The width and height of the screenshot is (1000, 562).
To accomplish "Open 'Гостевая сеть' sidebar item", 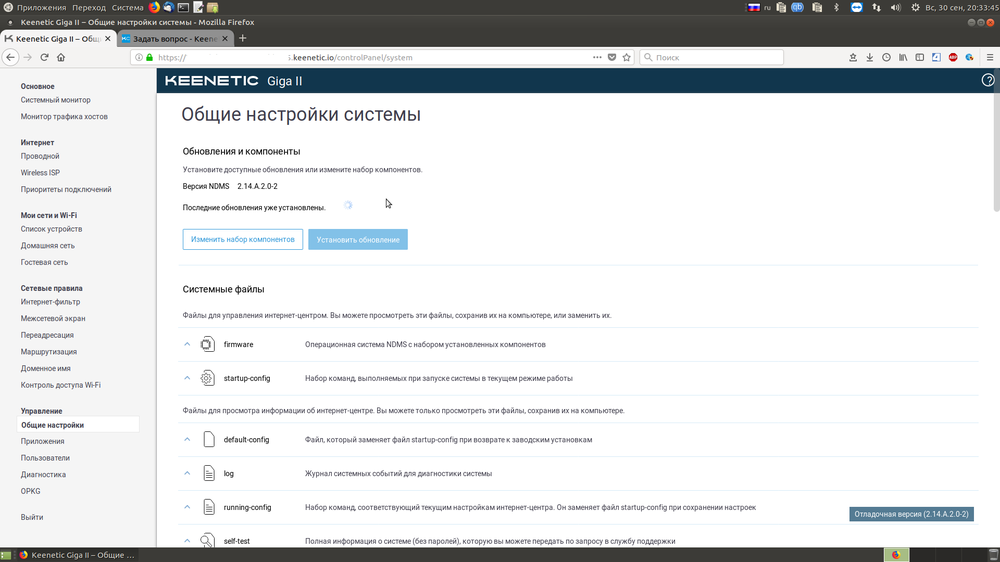I will click(44, 262).
